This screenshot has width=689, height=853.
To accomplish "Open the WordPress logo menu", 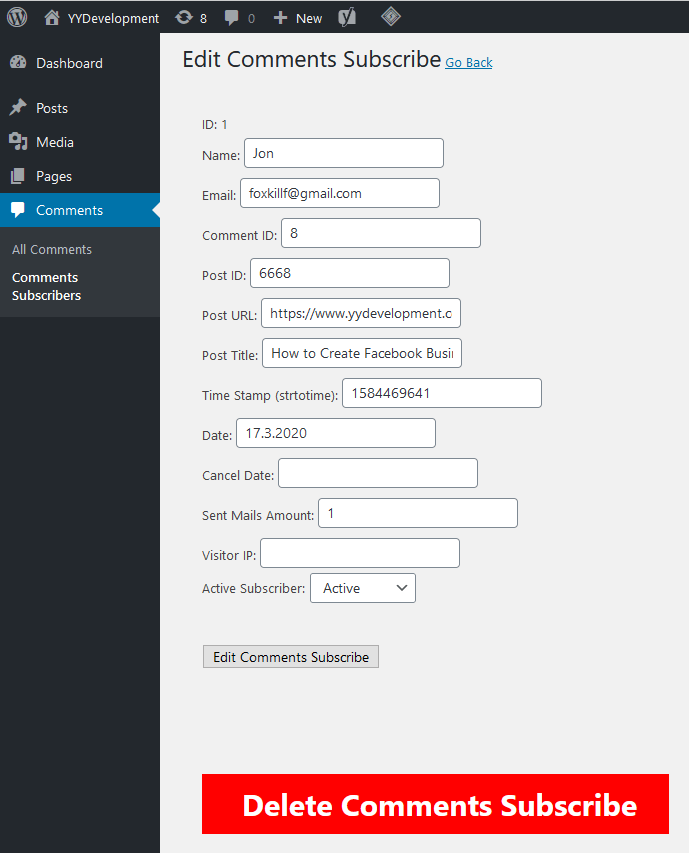I will 17,17.
